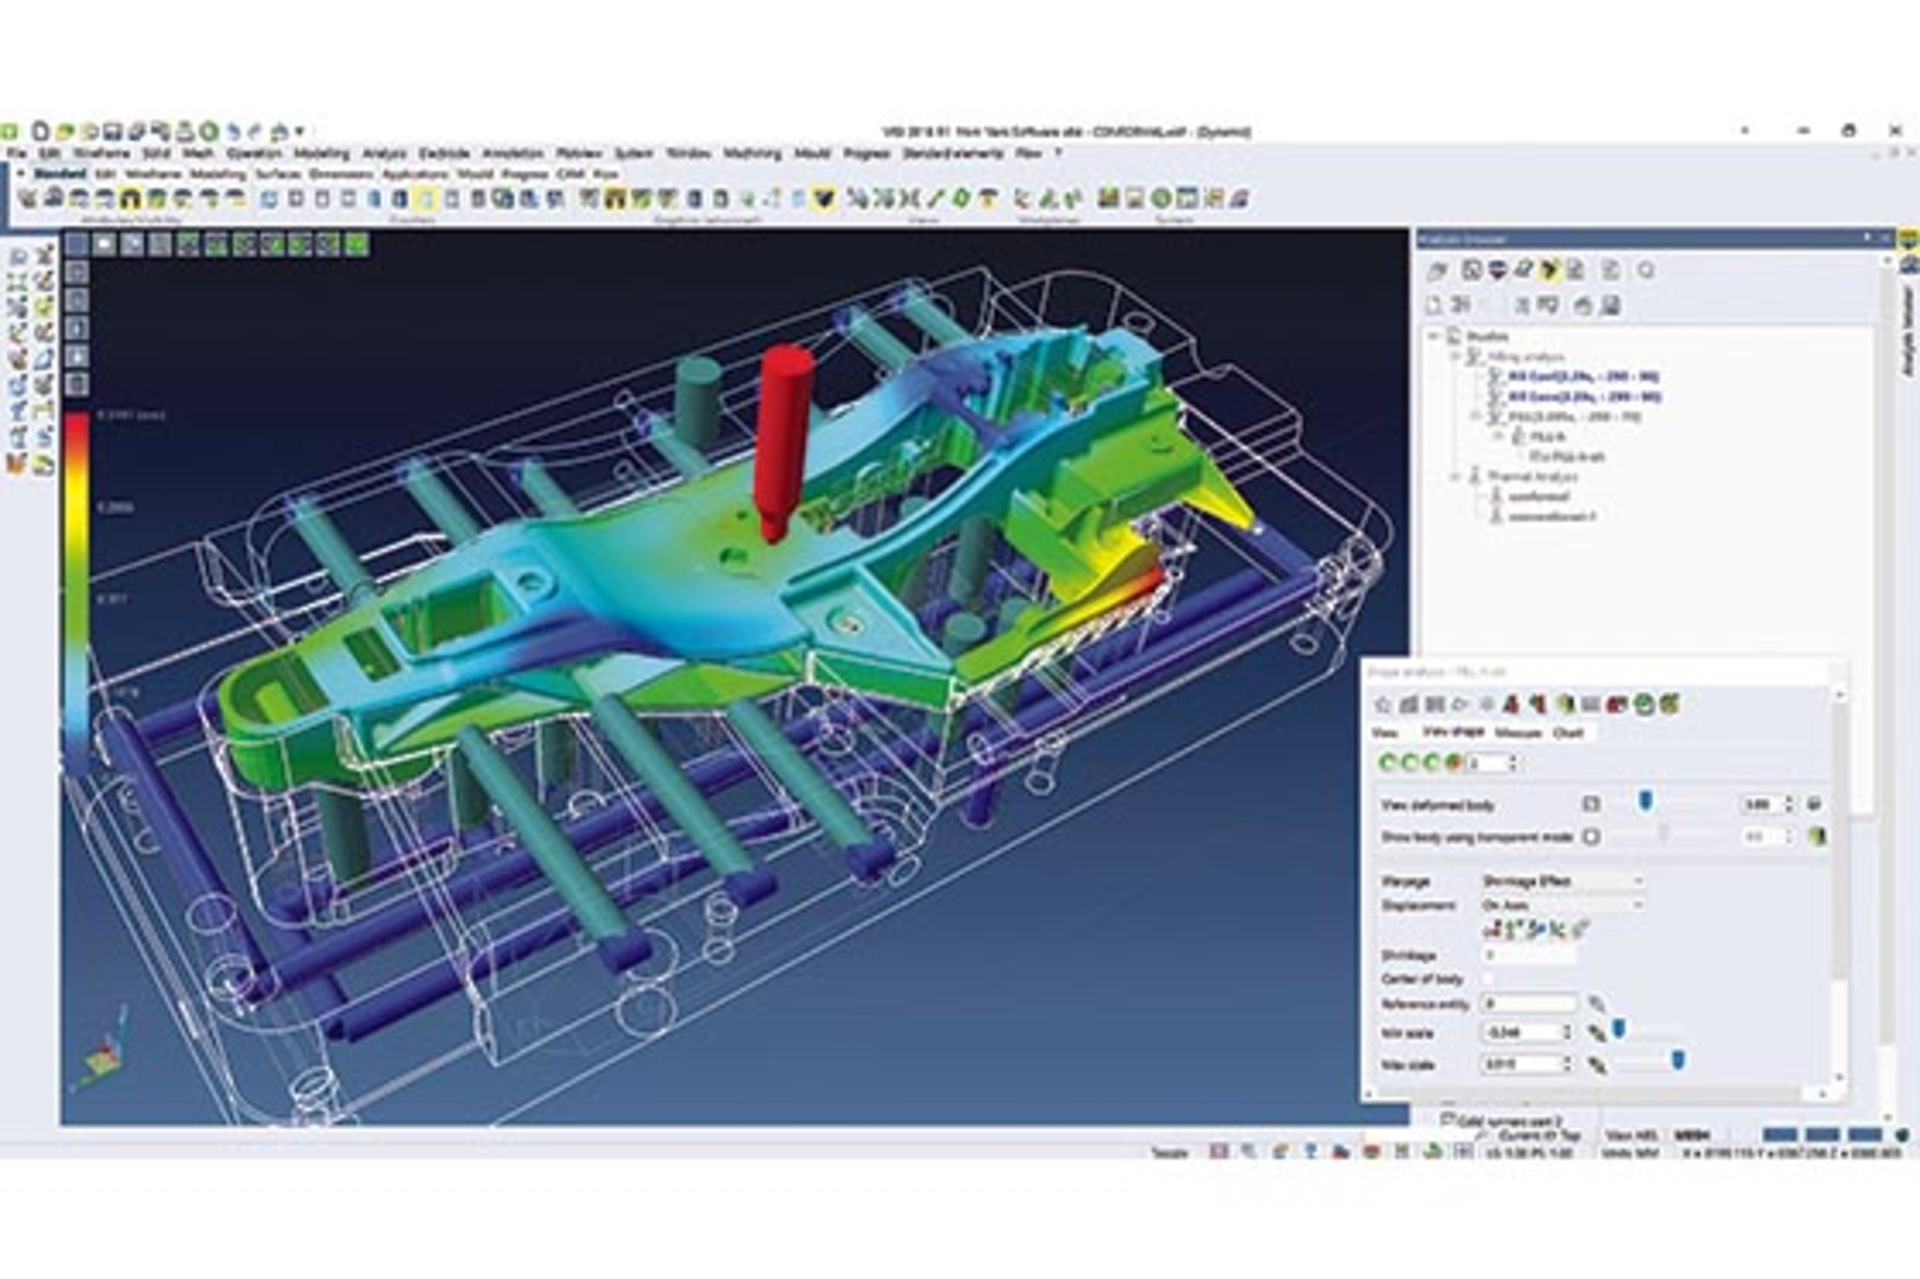Select the eyedropper icon next to Reference entity field

(1596, 1002)
